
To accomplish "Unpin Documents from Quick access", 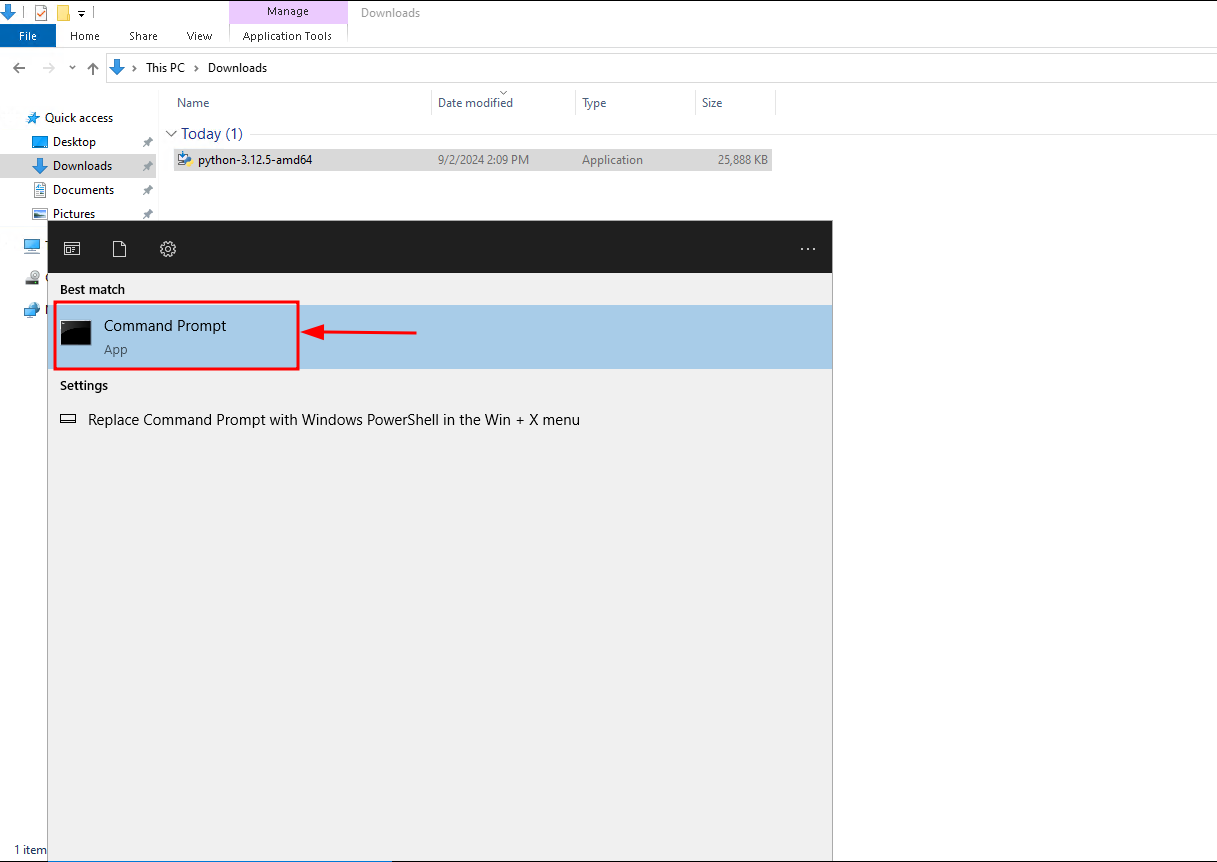I will 147,190.
